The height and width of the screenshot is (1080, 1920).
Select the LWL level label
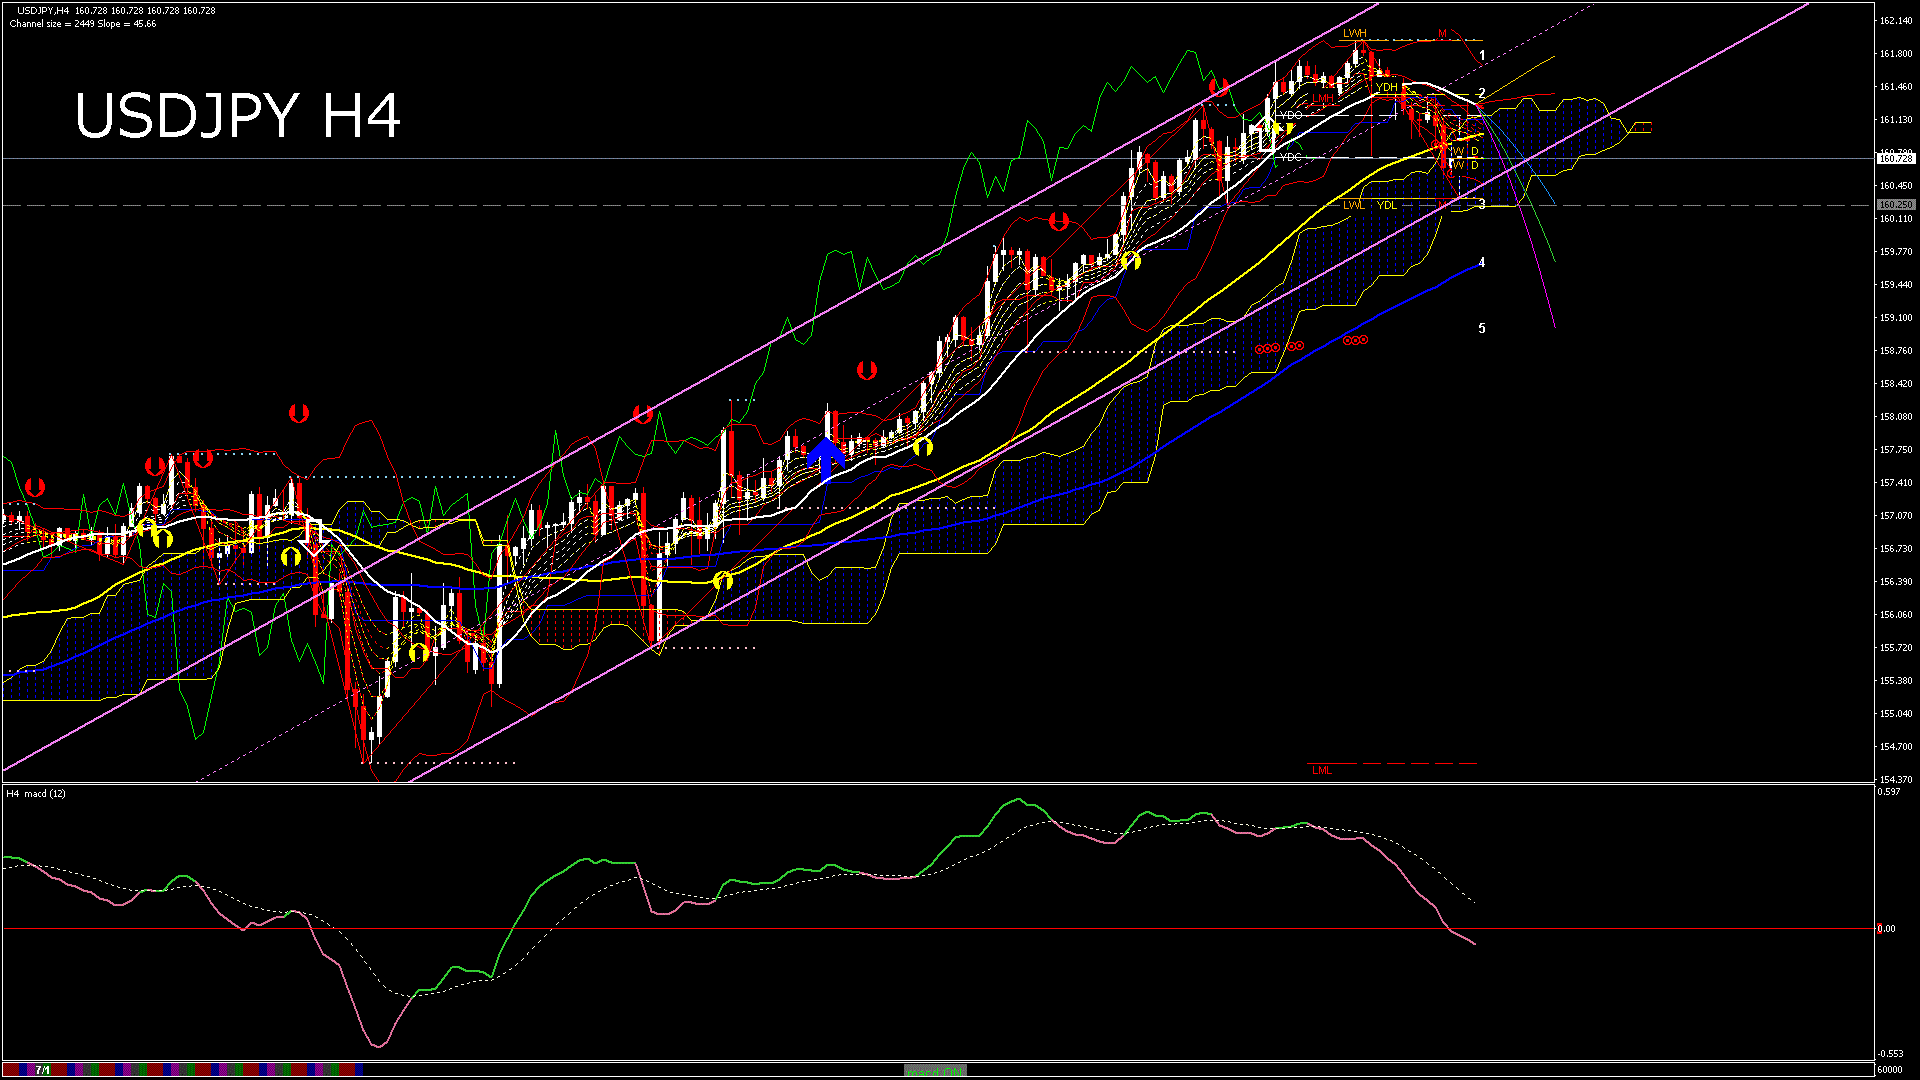click(x=1353, y=205)
